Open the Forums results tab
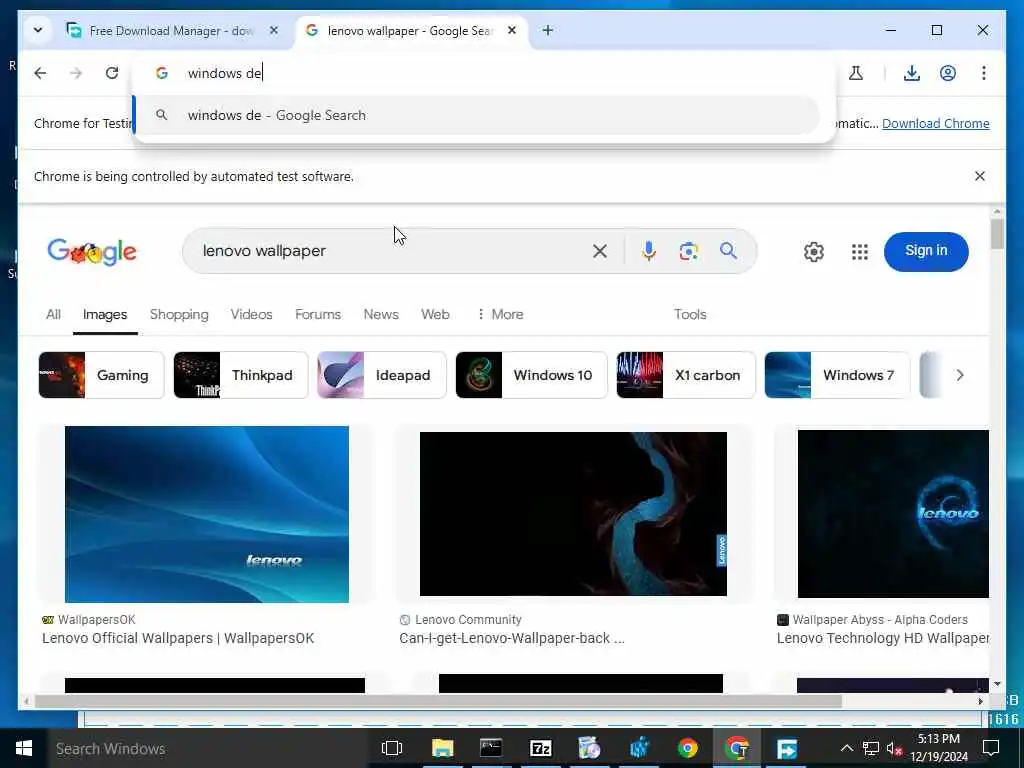 [x=318, y=315]
